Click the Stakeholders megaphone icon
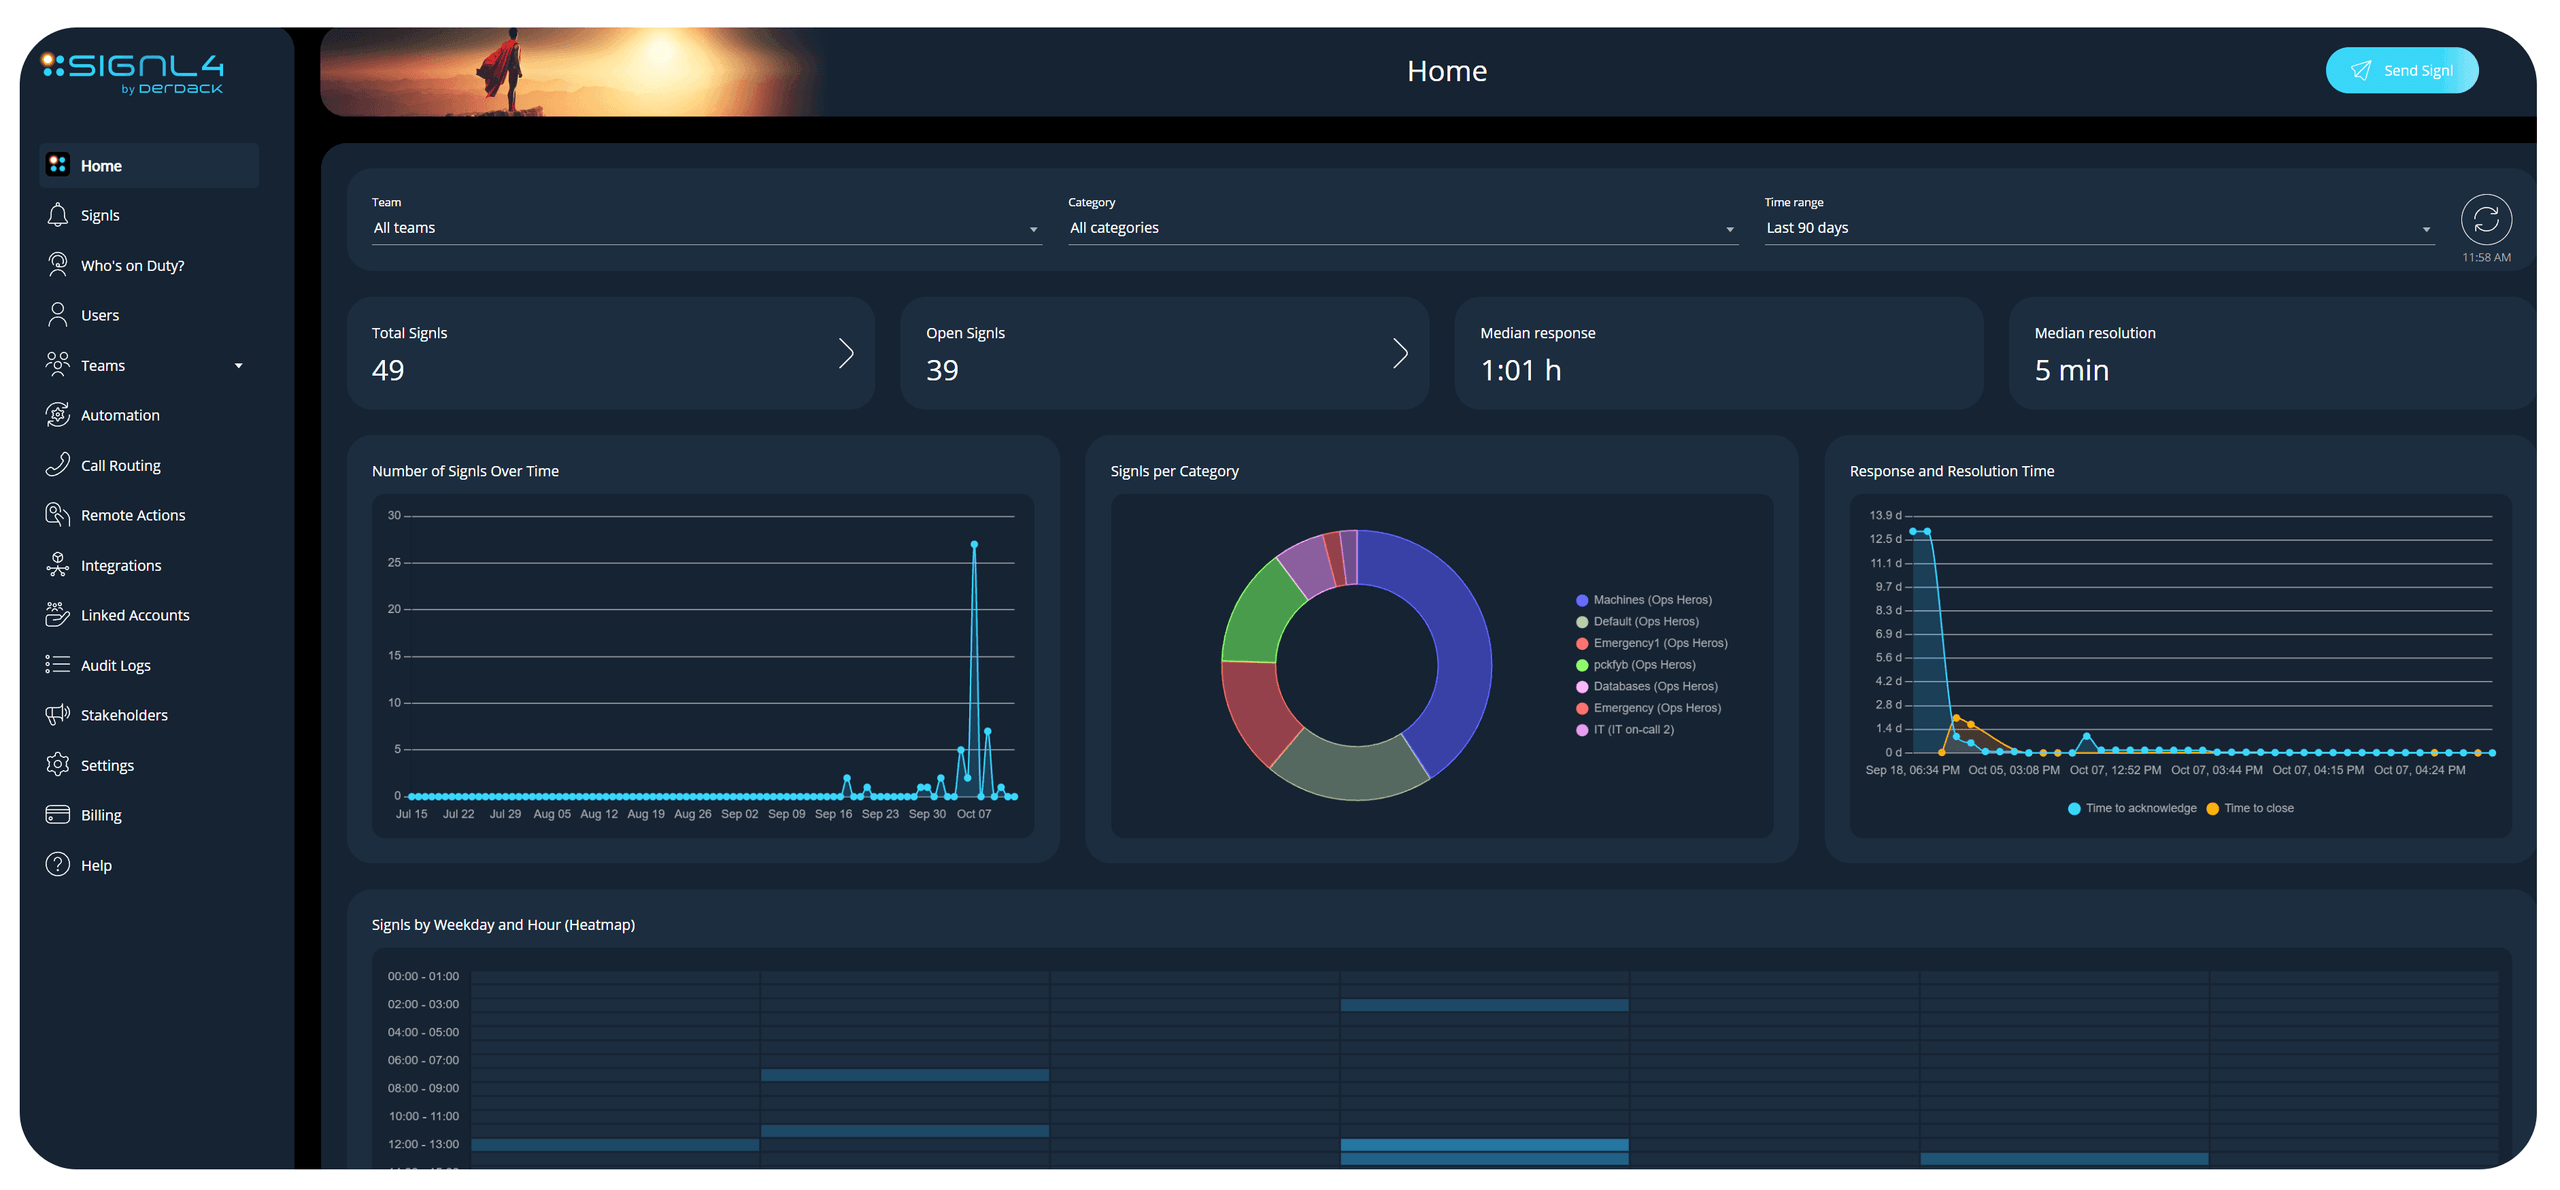The height and width of the screenshot is (1190, 2560). pos(57,715)
